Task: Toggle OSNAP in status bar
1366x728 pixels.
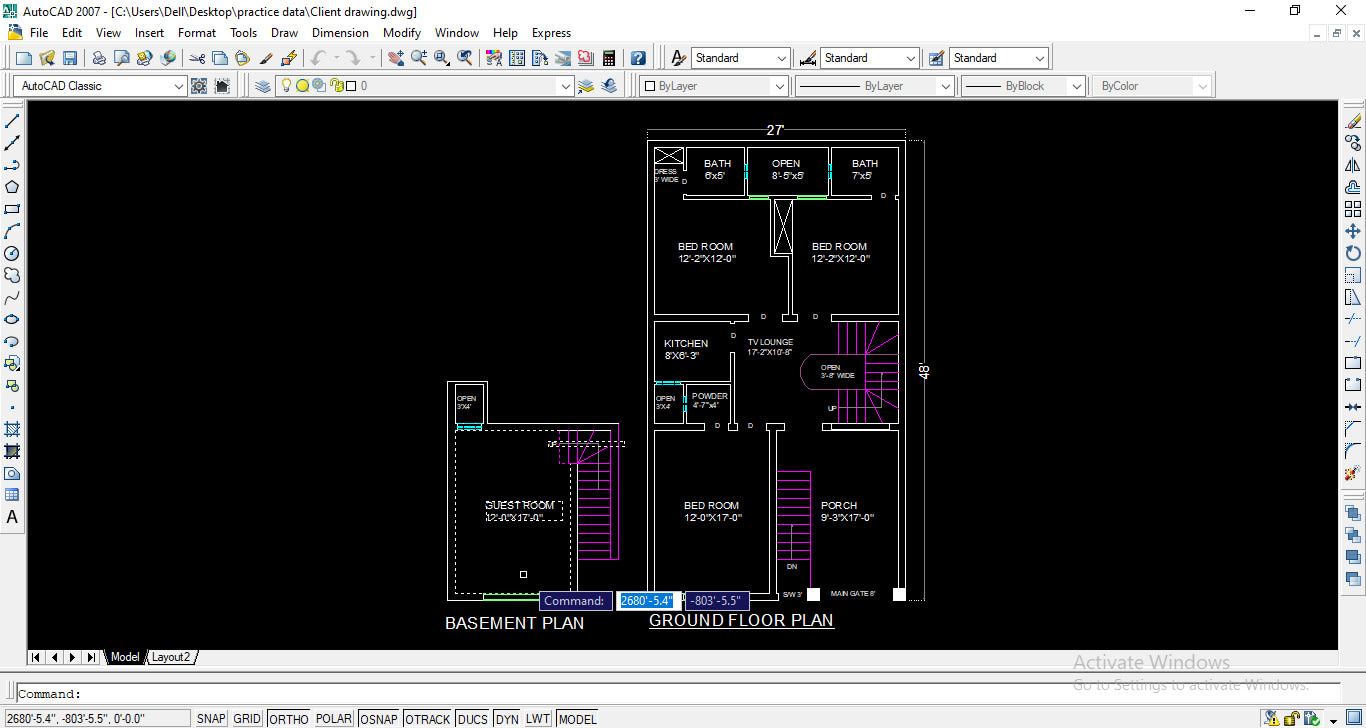Action: [378, 718]
